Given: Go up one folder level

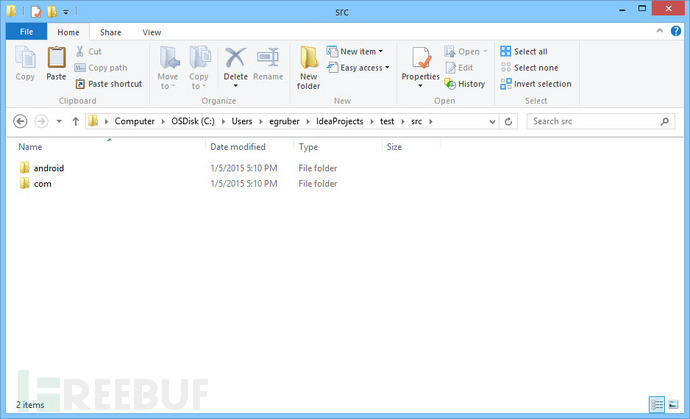Looking at the screenshot, I should click(76, 121).
